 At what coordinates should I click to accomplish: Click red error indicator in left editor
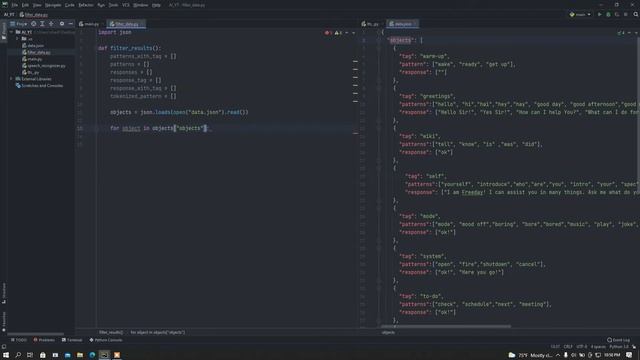[328, 33]
